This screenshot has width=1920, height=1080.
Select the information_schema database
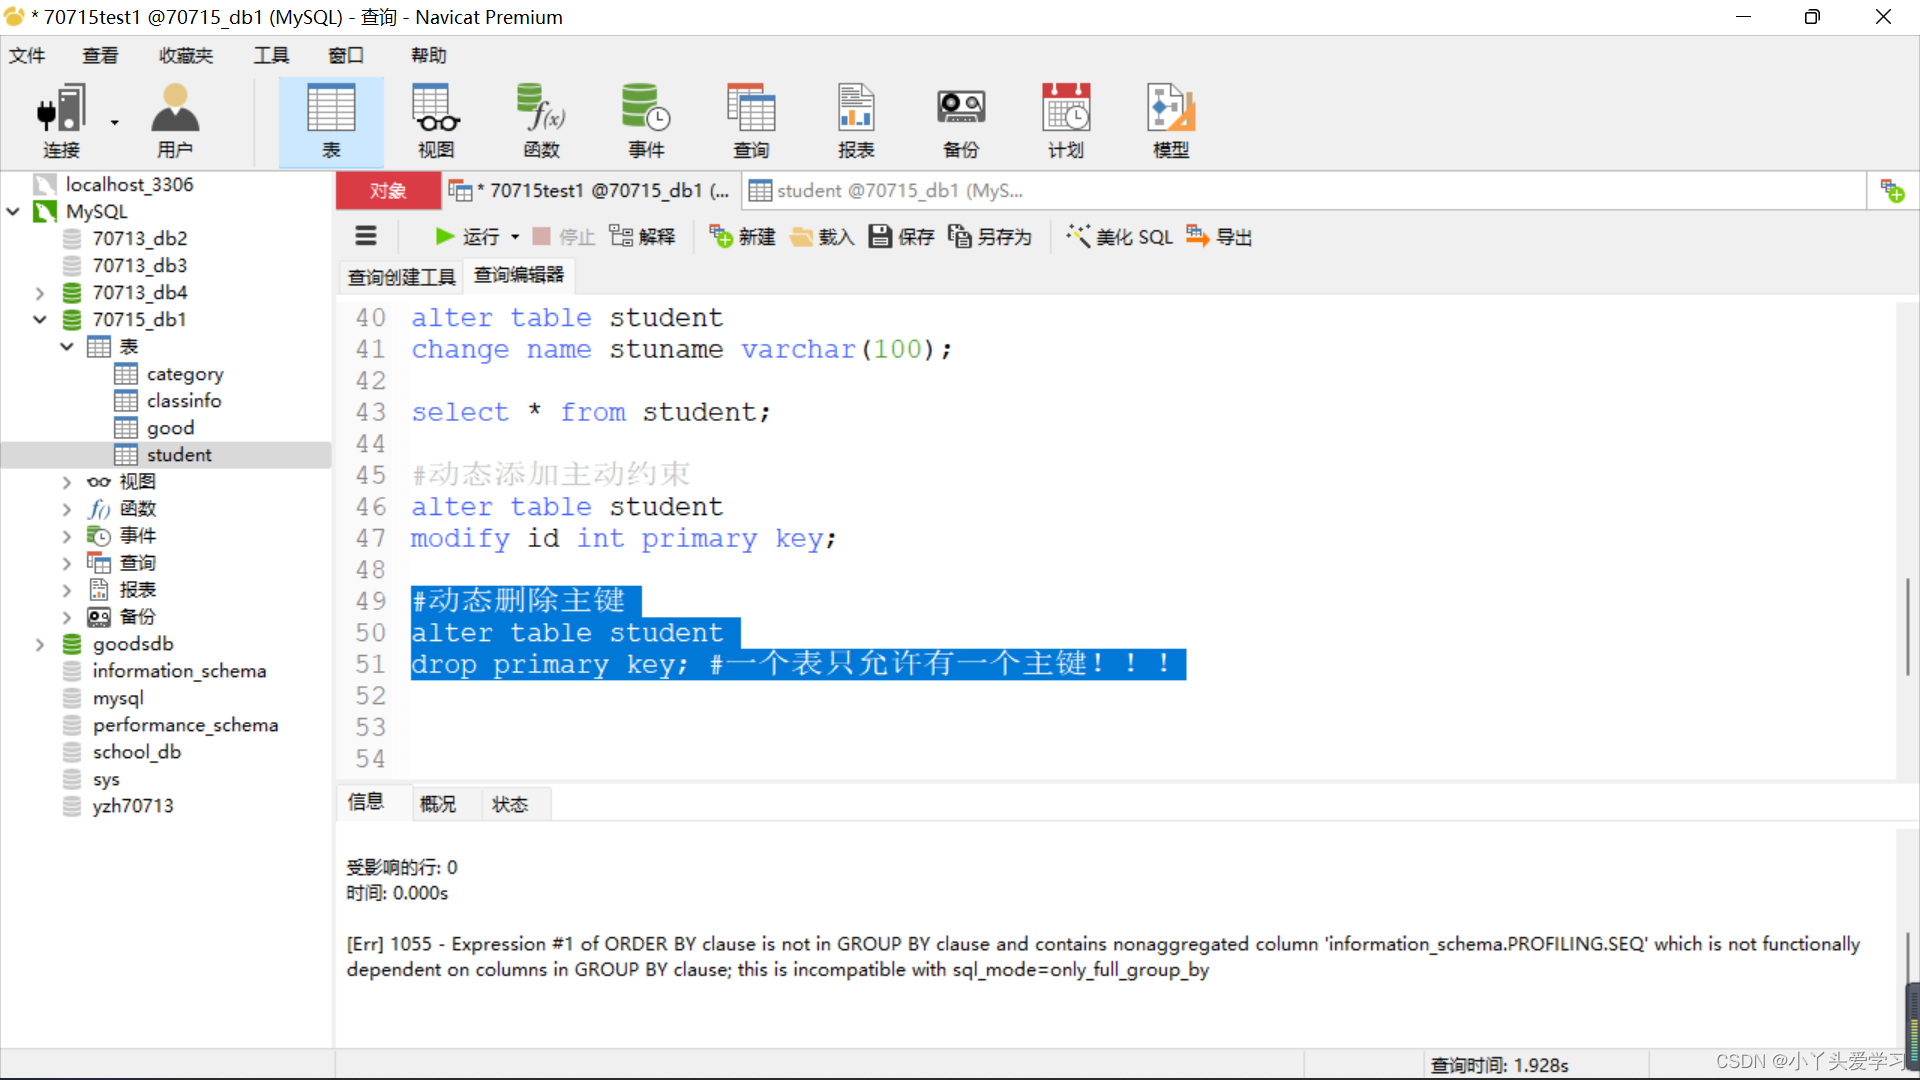pyautogui.click(x=179, y=671)
